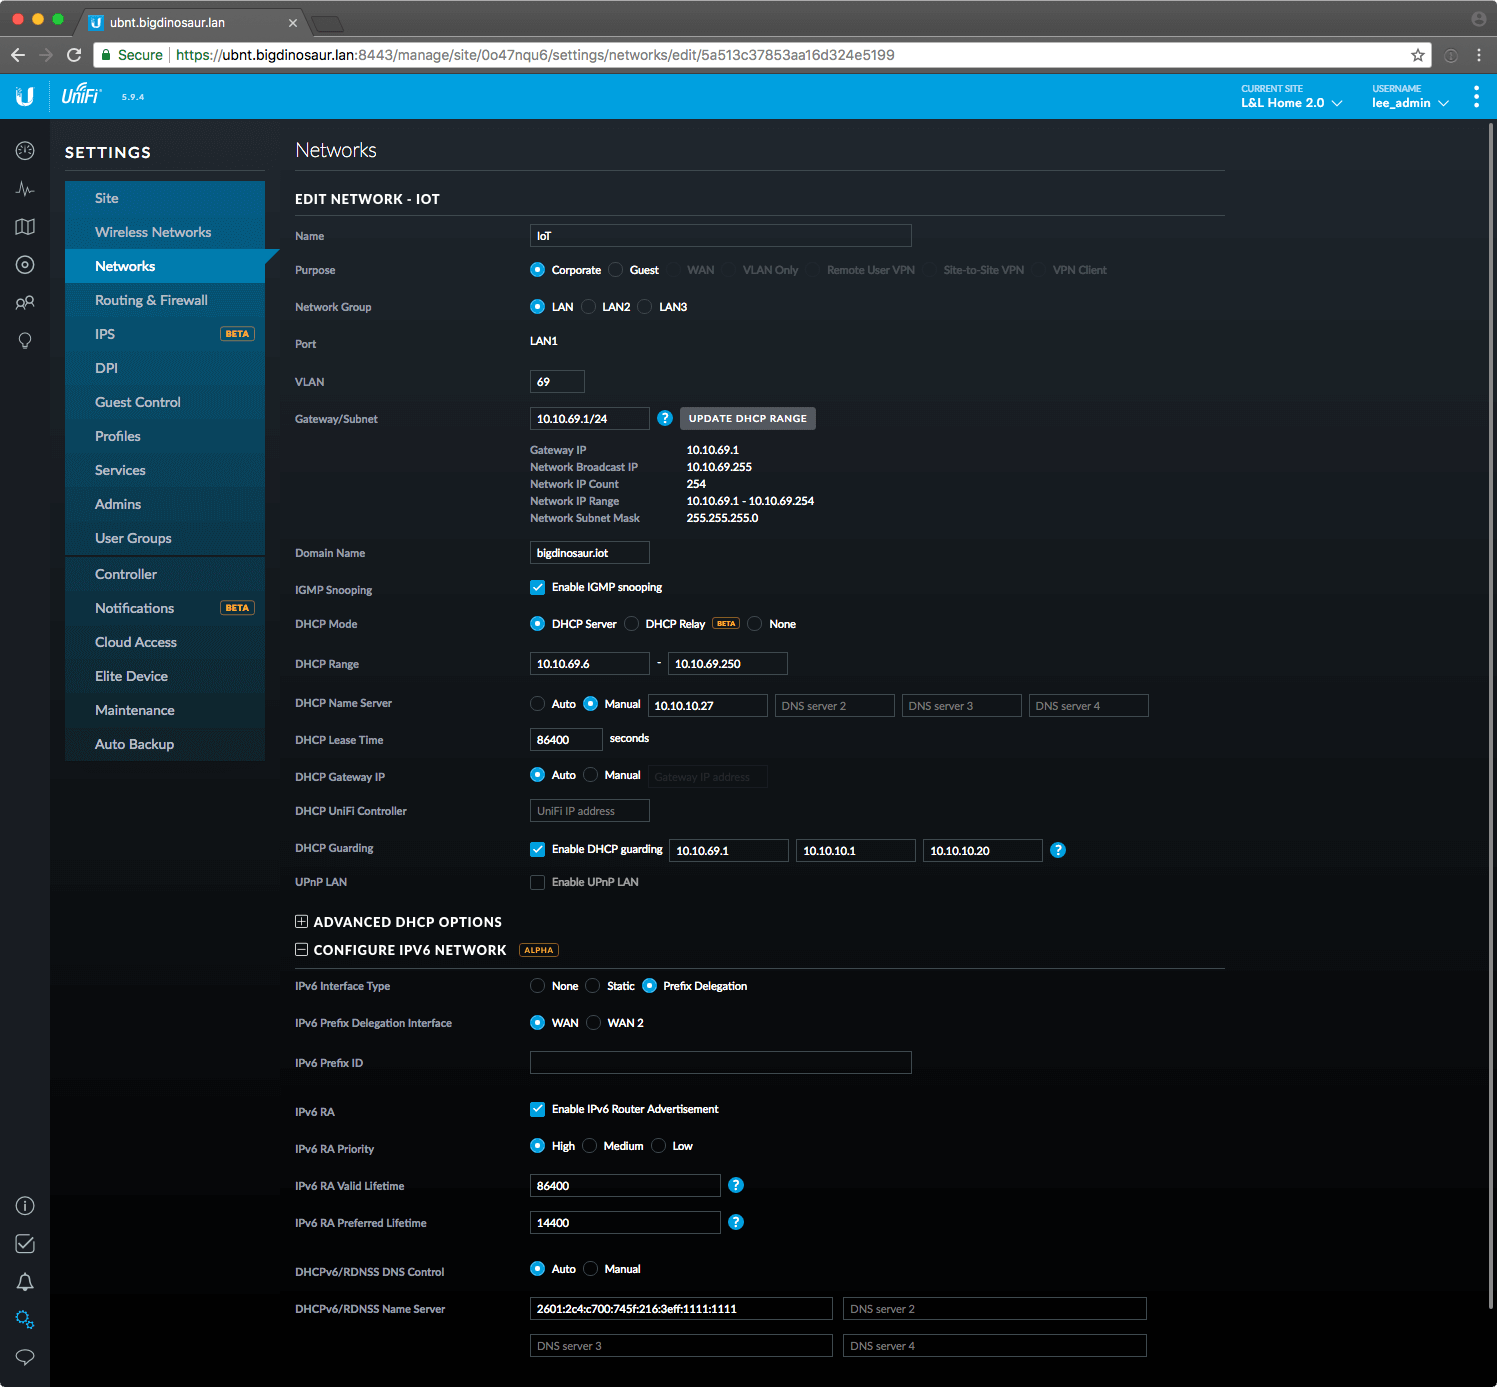Enable the UPnP LAN checkbox
This screenshot has width=1497, height=1387.
click(x=538, y=882)
